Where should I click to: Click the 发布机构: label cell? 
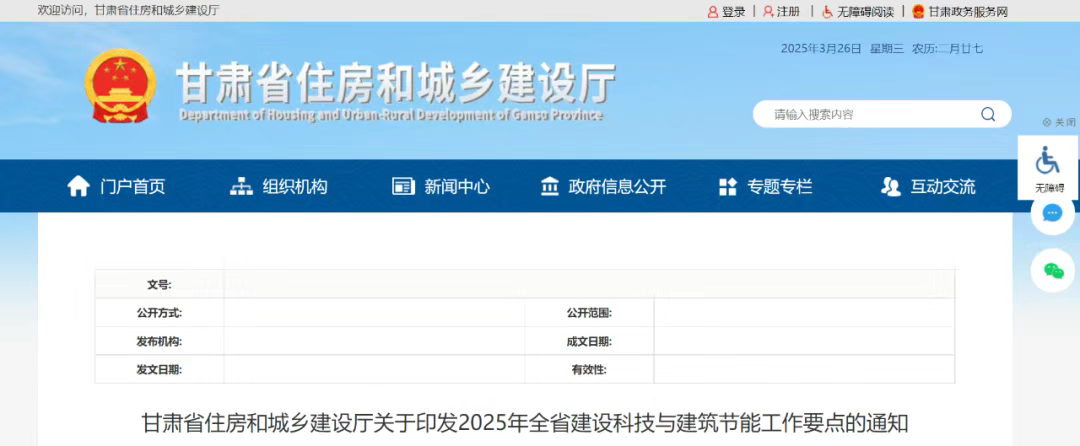click(x=159, y=341)
